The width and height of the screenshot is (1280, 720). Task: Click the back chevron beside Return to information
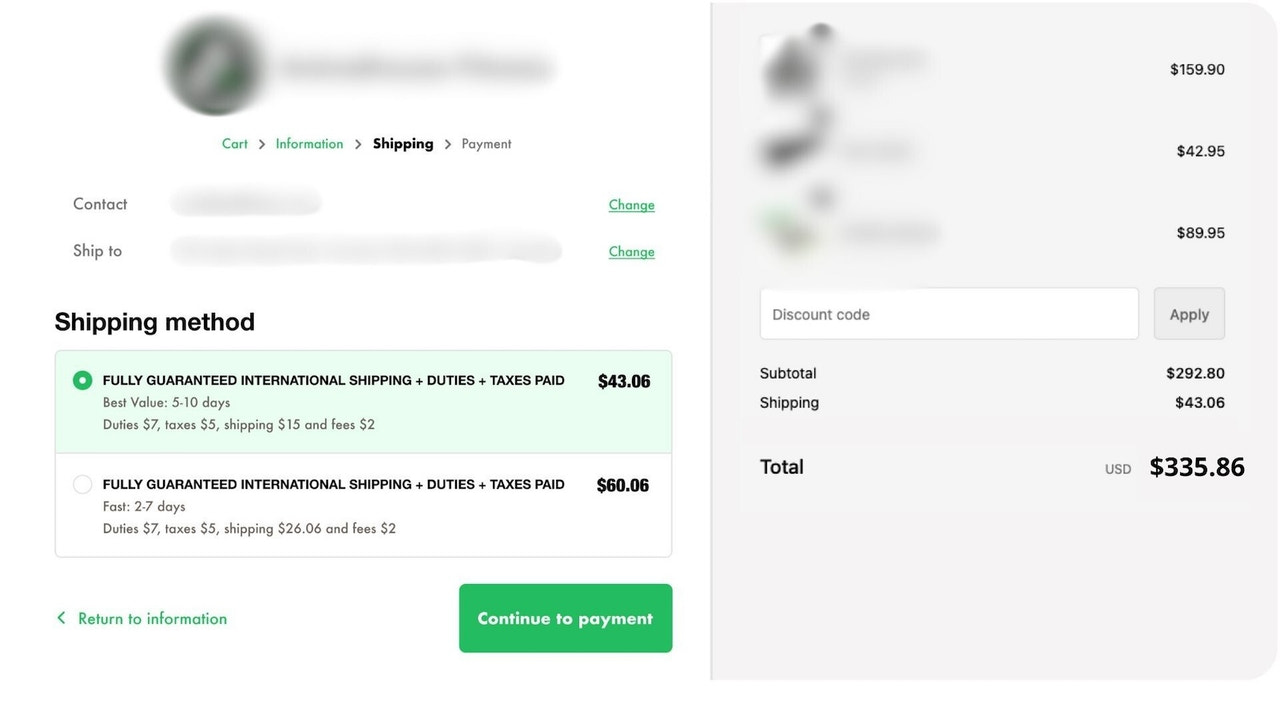click(61, 618)
